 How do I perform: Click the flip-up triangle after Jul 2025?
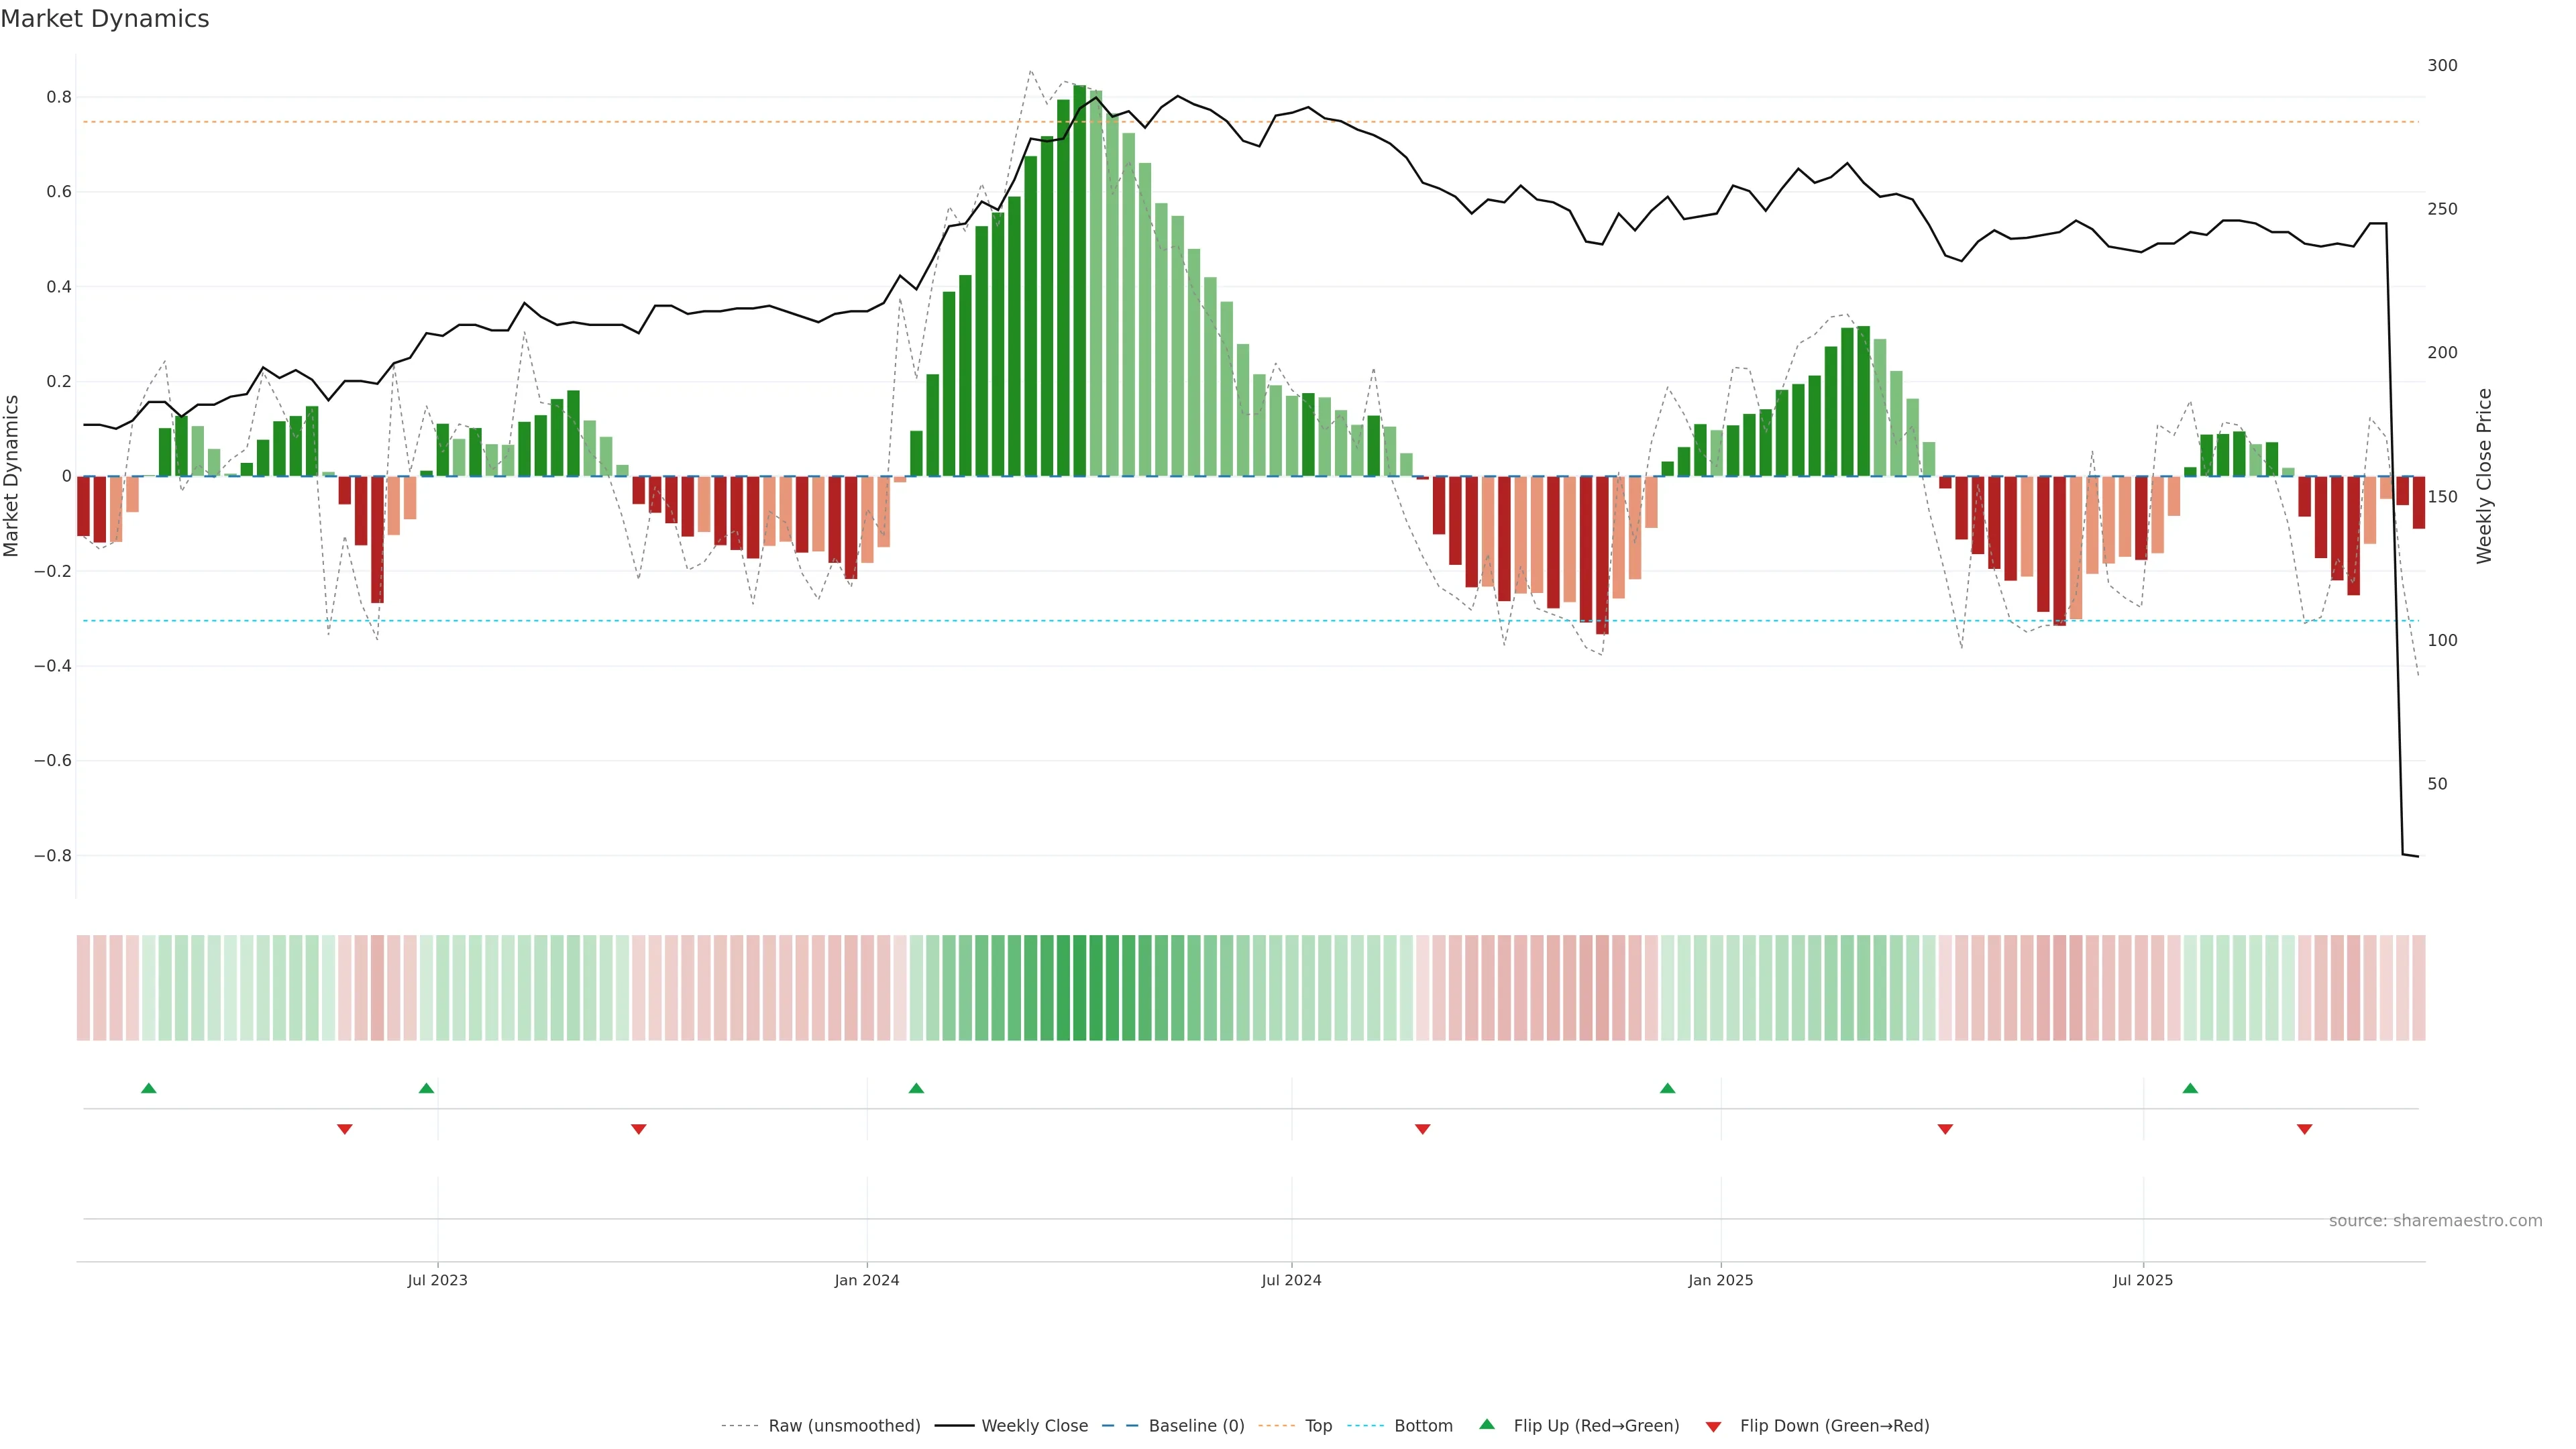2190,1088
